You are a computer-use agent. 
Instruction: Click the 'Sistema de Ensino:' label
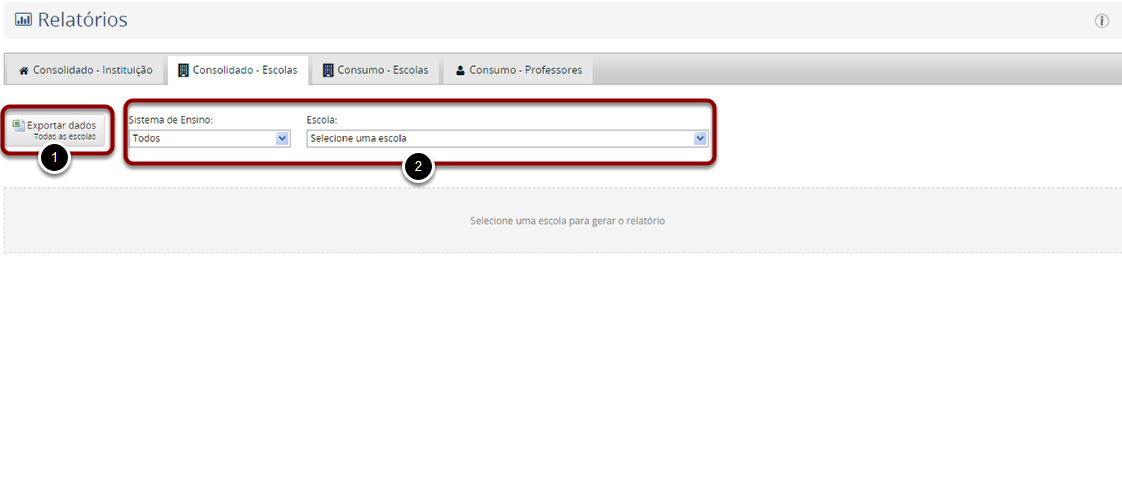[170, 119]
